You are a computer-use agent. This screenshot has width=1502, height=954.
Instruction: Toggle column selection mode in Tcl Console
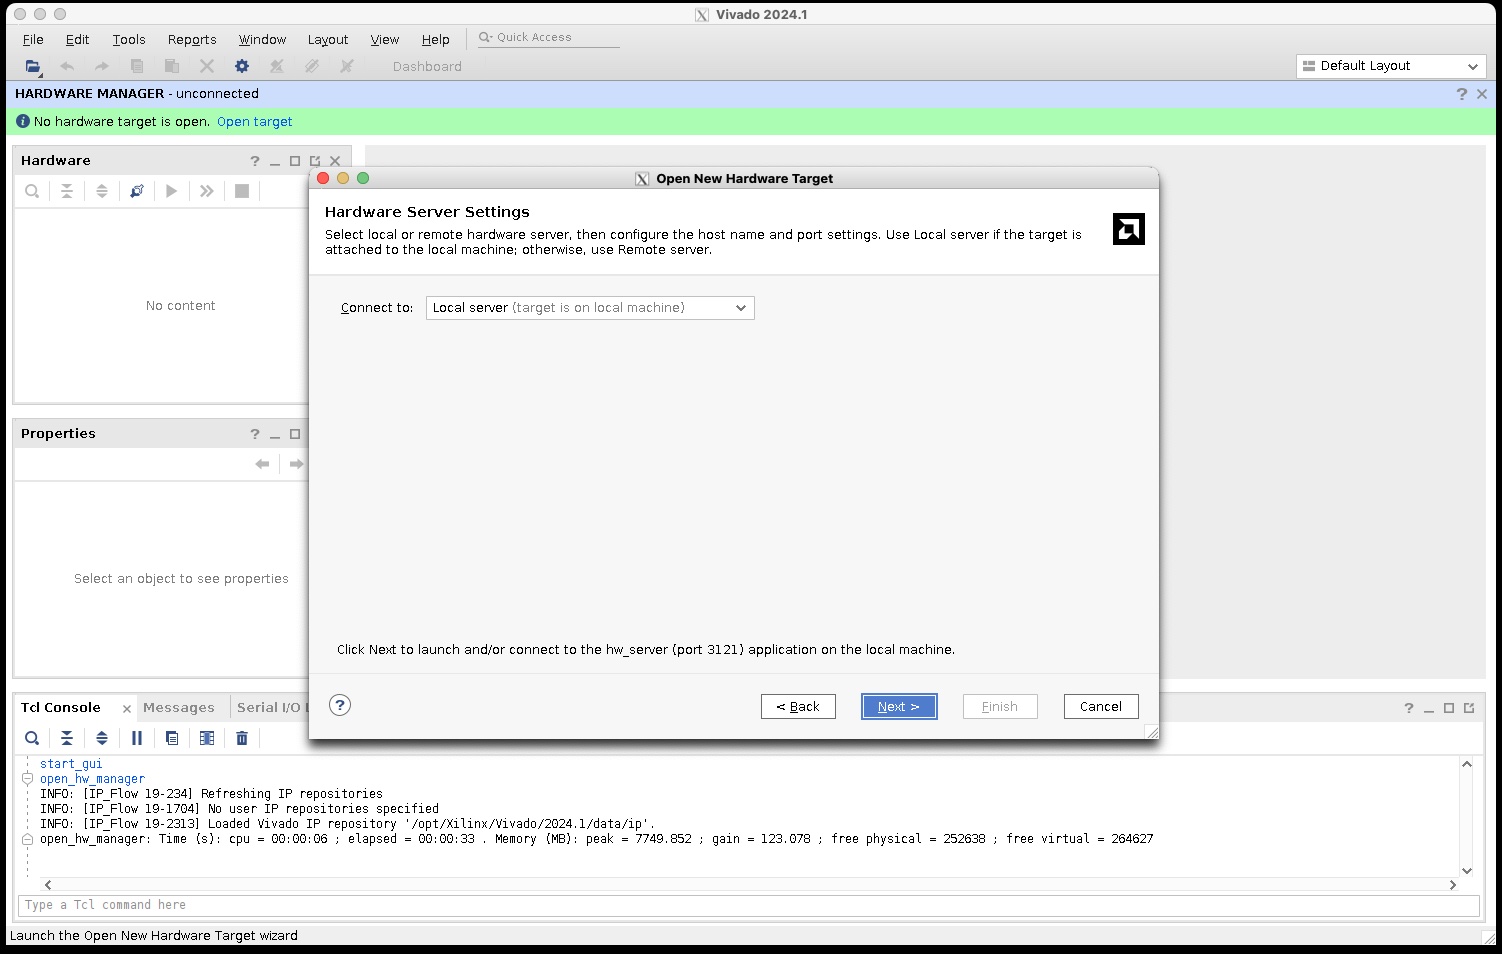207,738
